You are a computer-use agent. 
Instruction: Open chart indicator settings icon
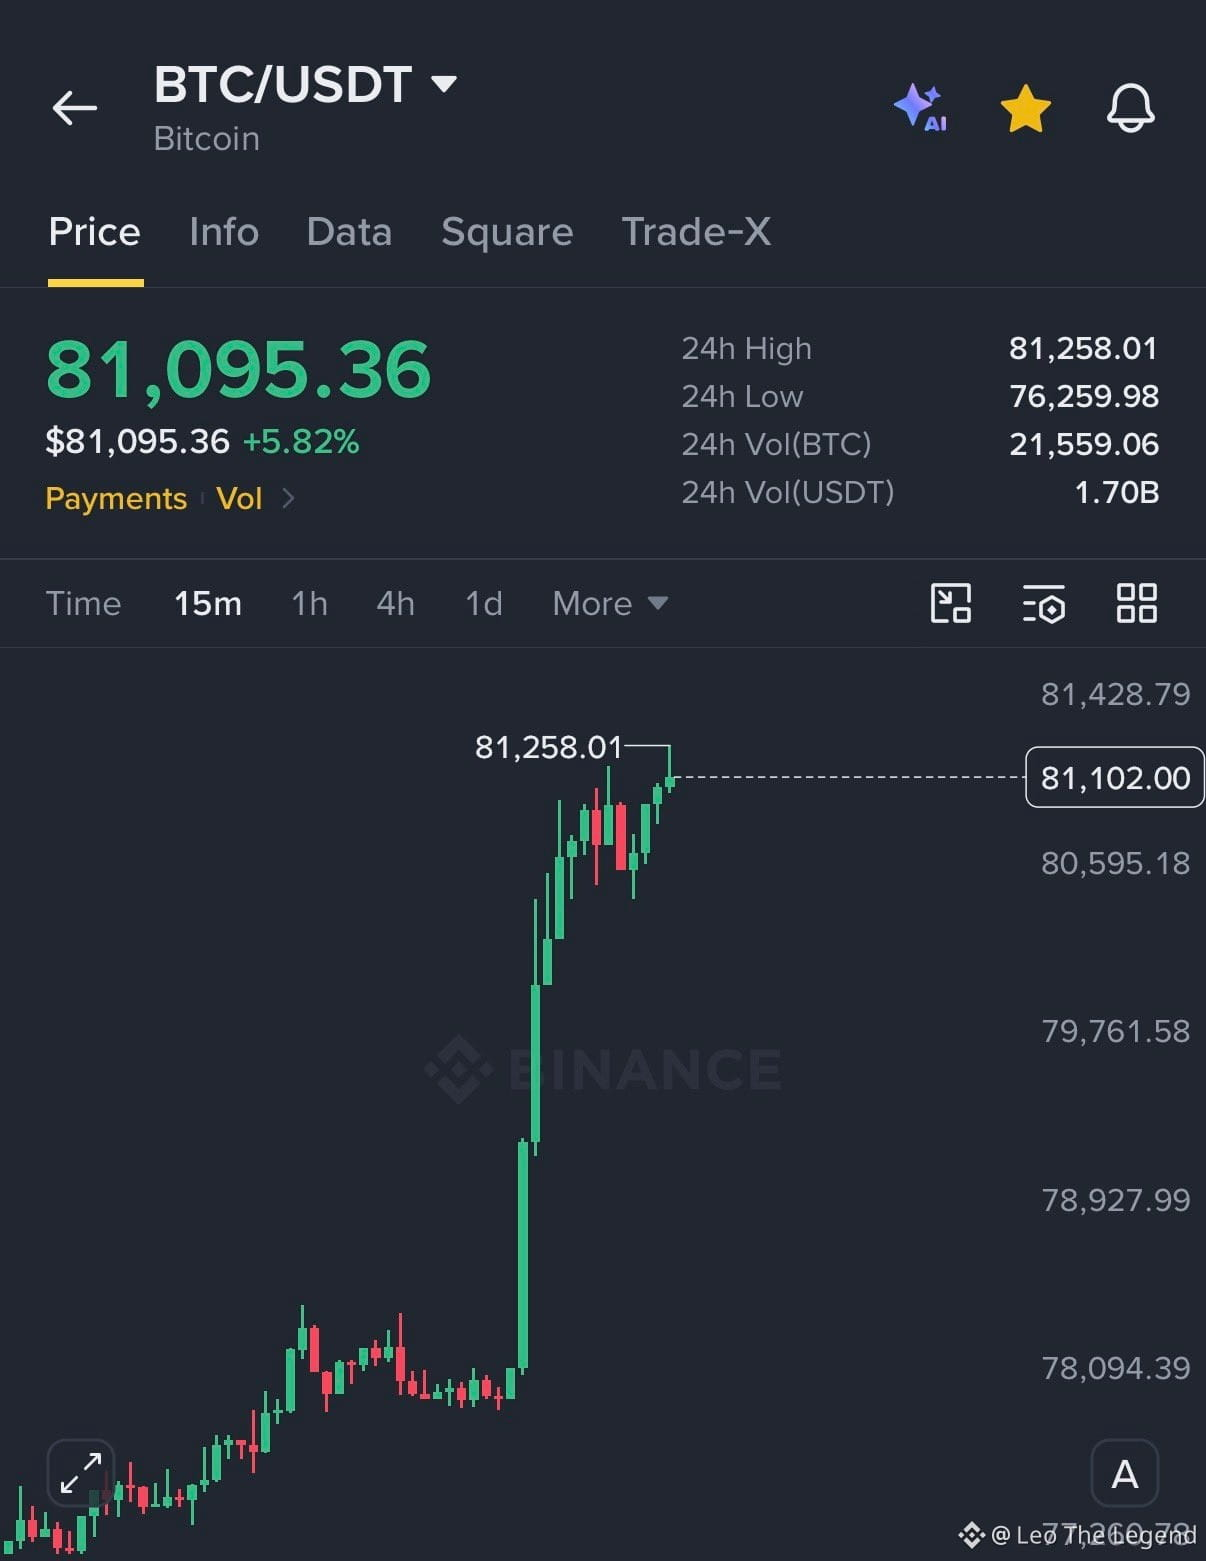coord(1044,603)
